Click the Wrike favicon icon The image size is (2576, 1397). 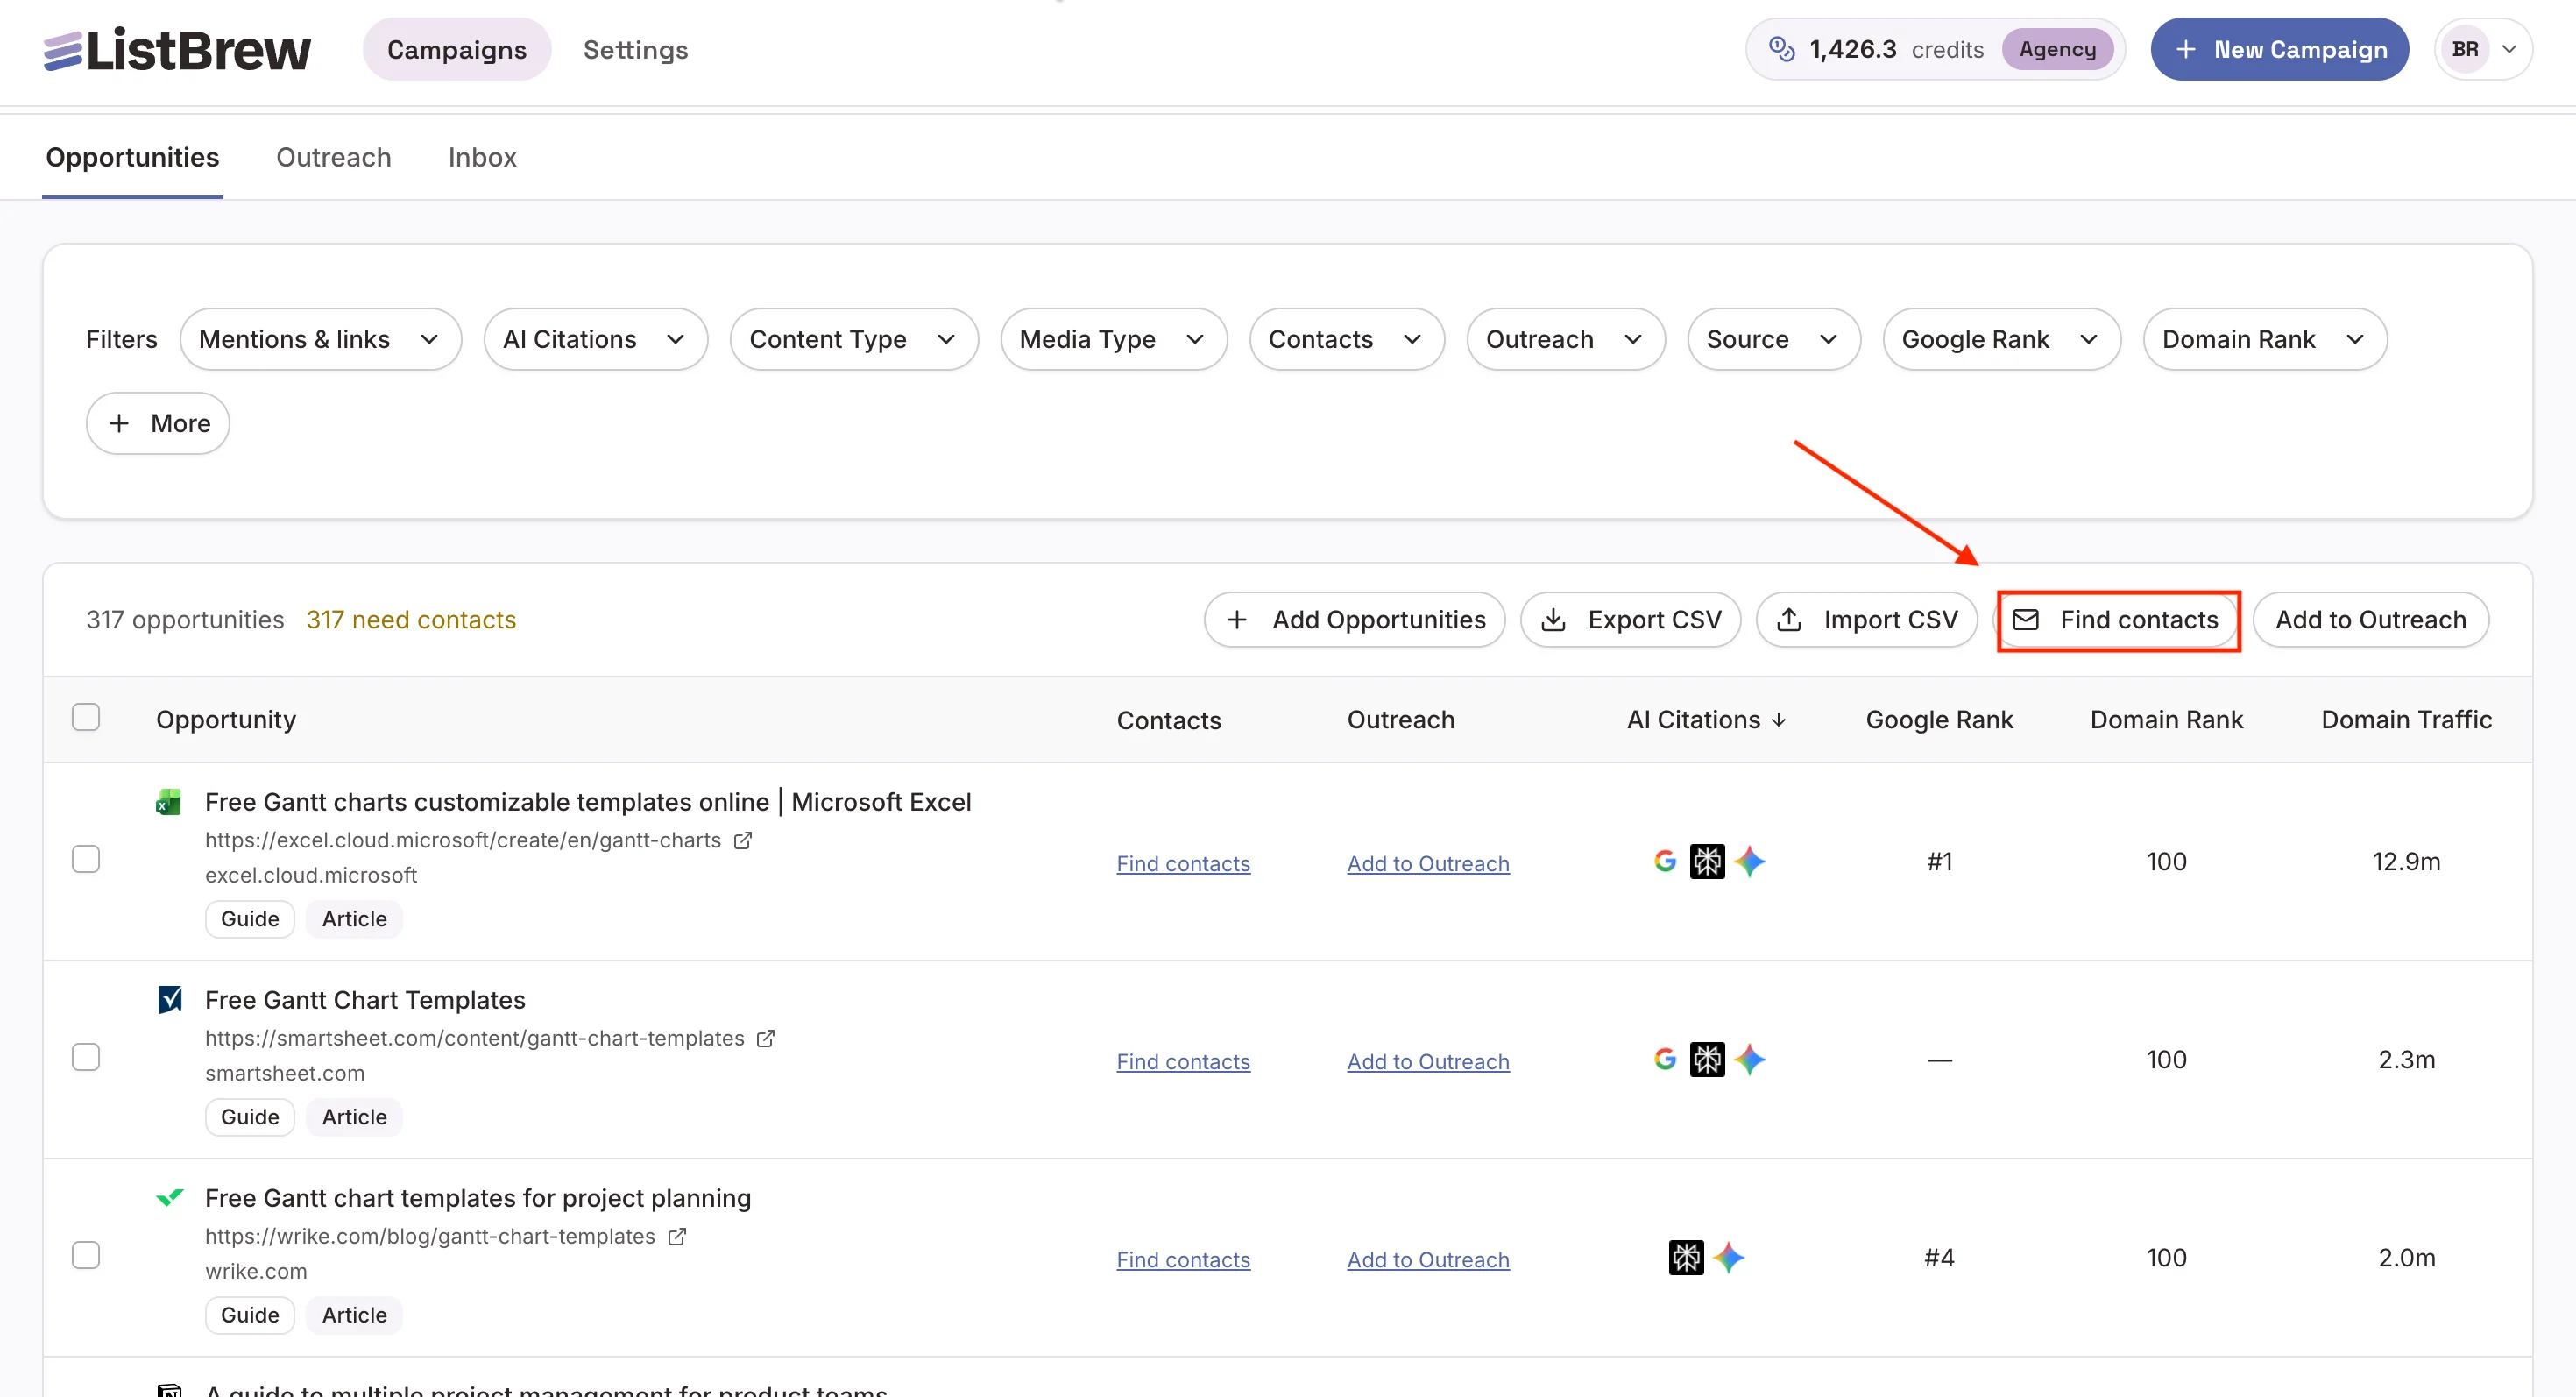click(170, 1197)
